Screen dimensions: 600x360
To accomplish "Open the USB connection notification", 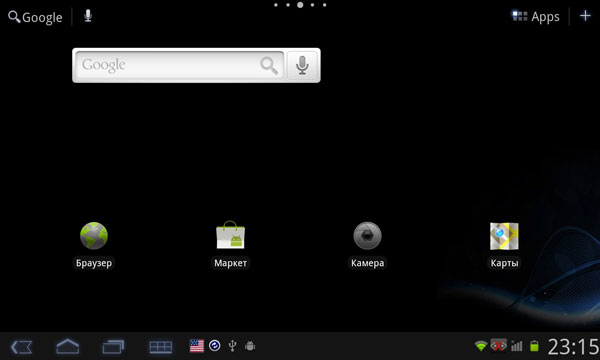I will [232, 346].
